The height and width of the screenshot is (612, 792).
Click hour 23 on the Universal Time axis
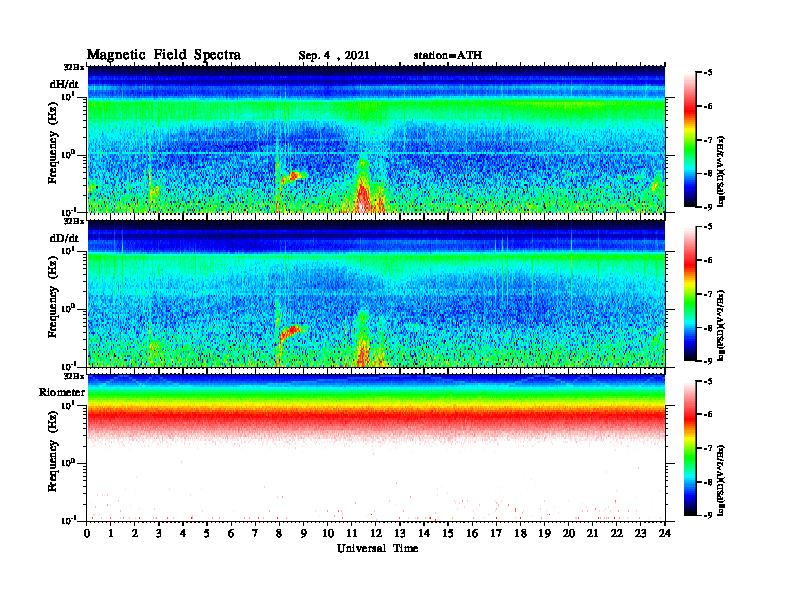coord(641,534)
